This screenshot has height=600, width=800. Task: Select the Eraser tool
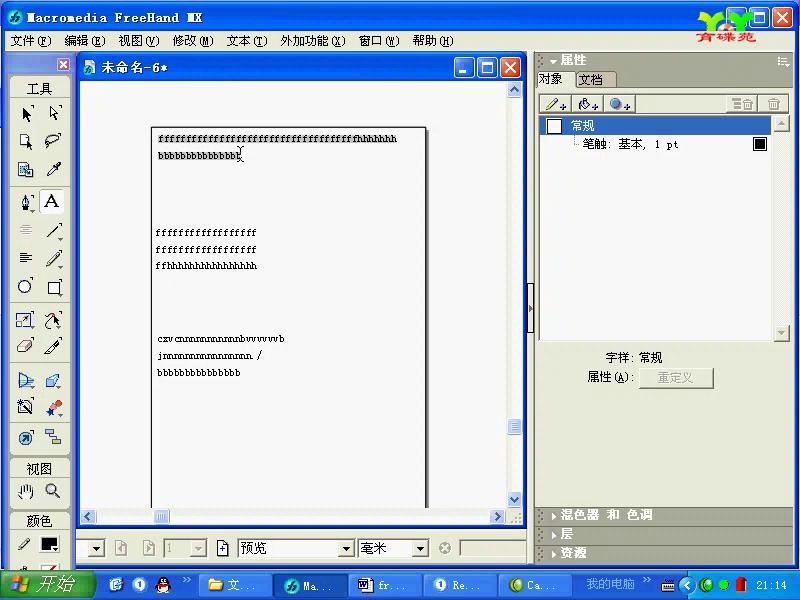[x=26, y=347]
